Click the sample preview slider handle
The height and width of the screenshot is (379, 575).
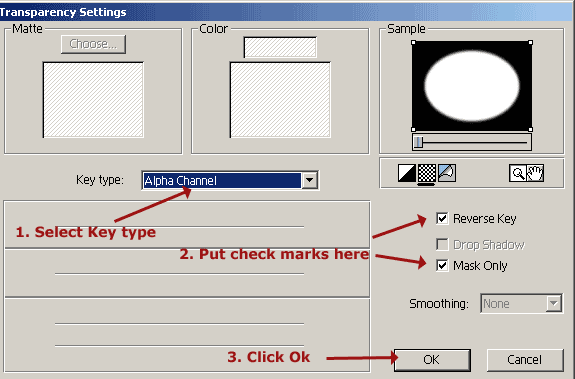[418, 142]
